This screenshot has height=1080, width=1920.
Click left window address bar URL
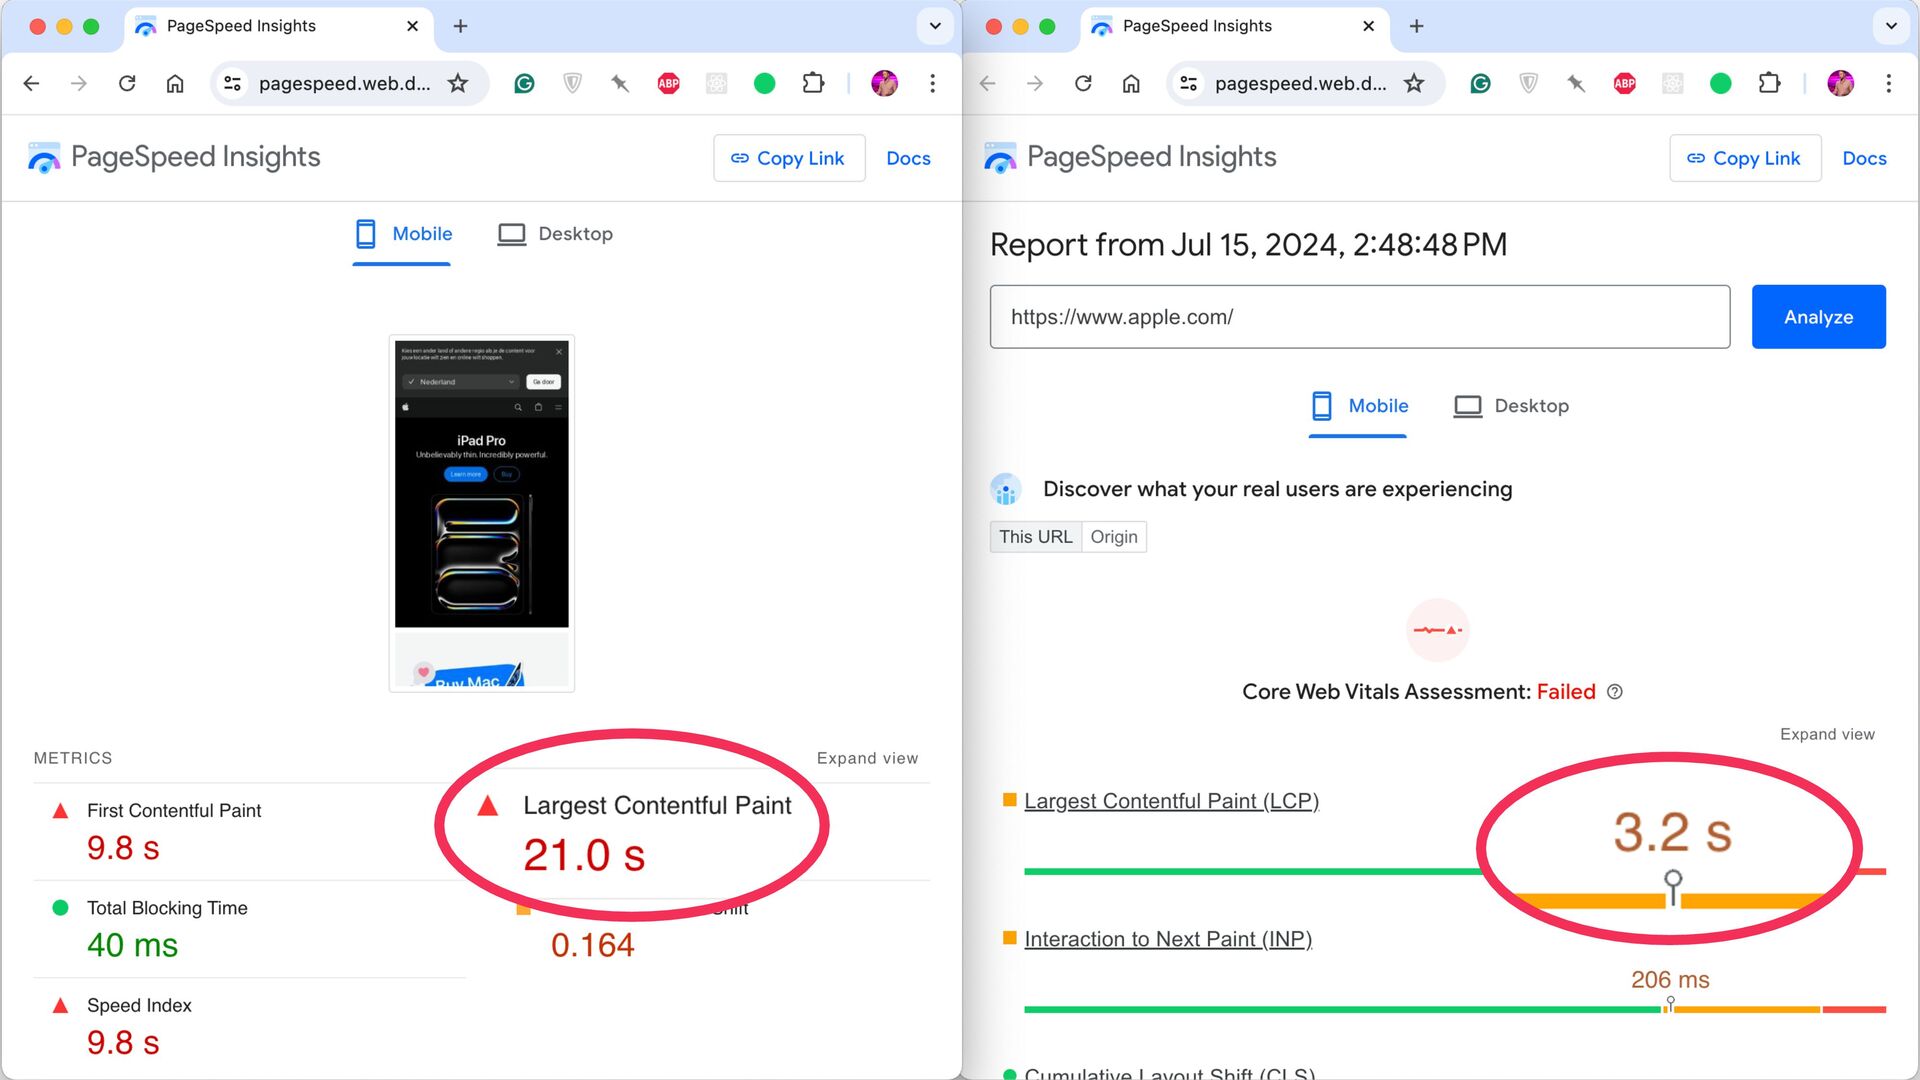tap(344, 83)
